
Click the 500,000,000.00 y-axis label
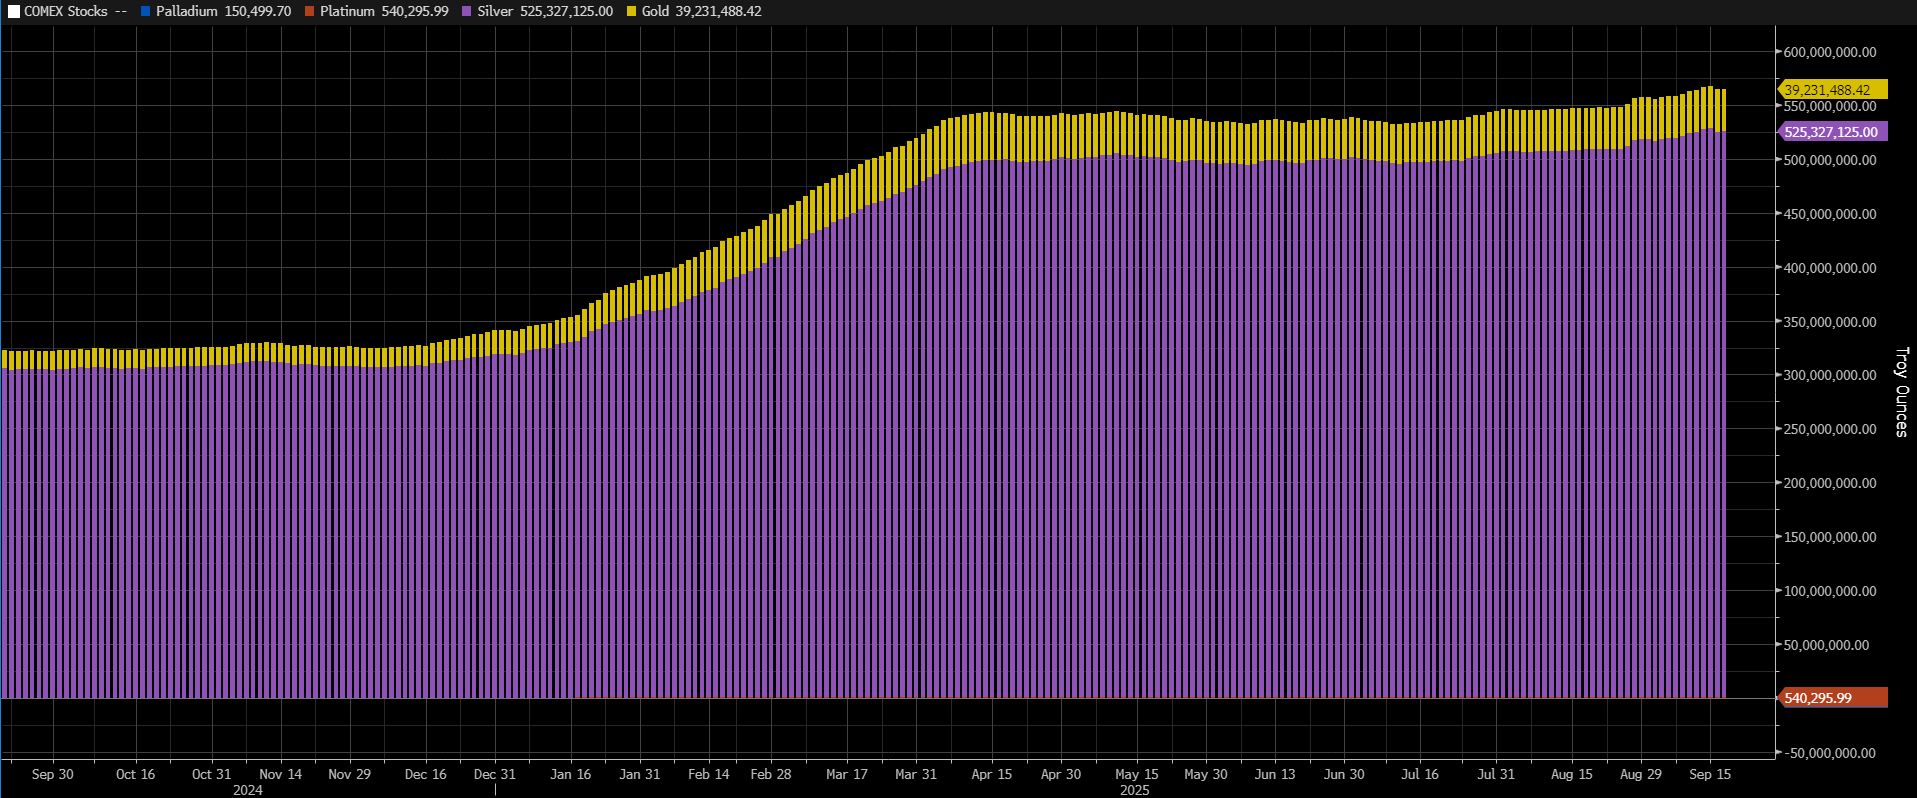pyautogui.click(x=1830, y=160)
